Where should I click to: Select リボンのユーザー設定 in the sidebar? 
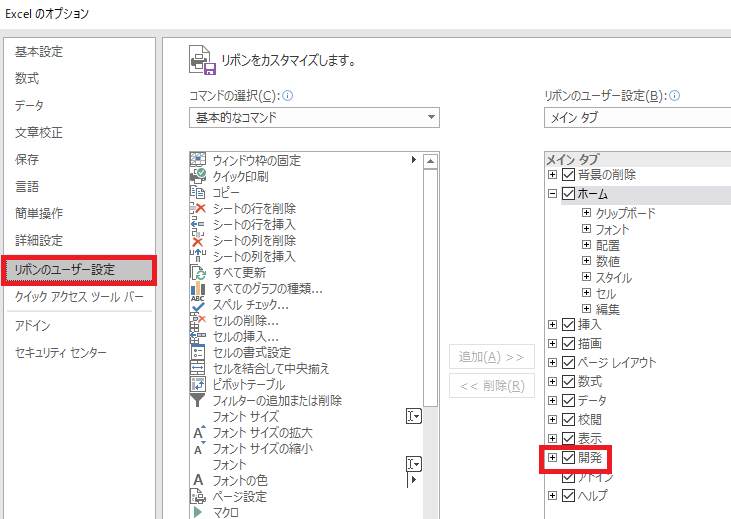tap(79, 270)
